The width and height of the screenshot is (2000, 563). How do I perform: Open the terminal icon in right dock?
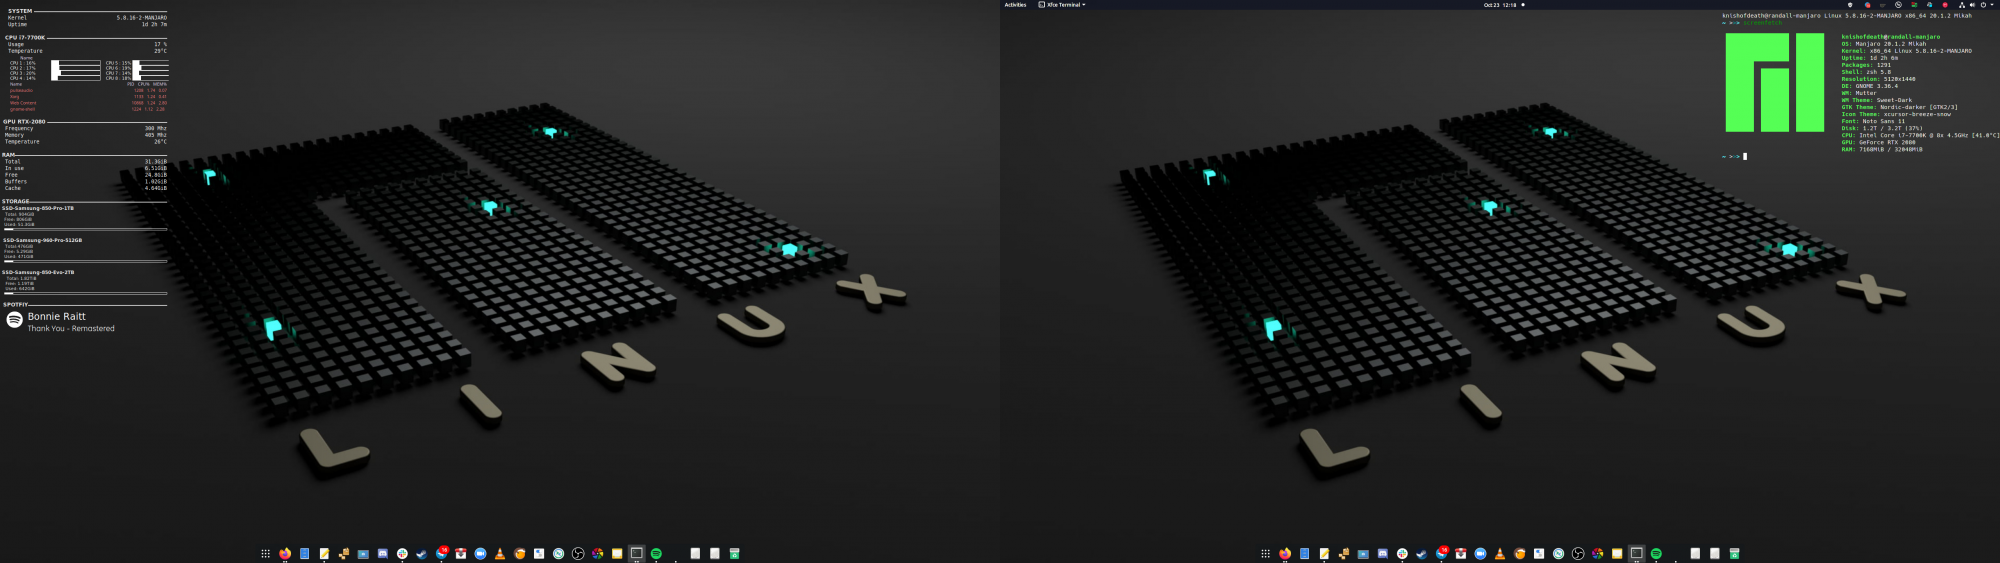coord(1636,553)
